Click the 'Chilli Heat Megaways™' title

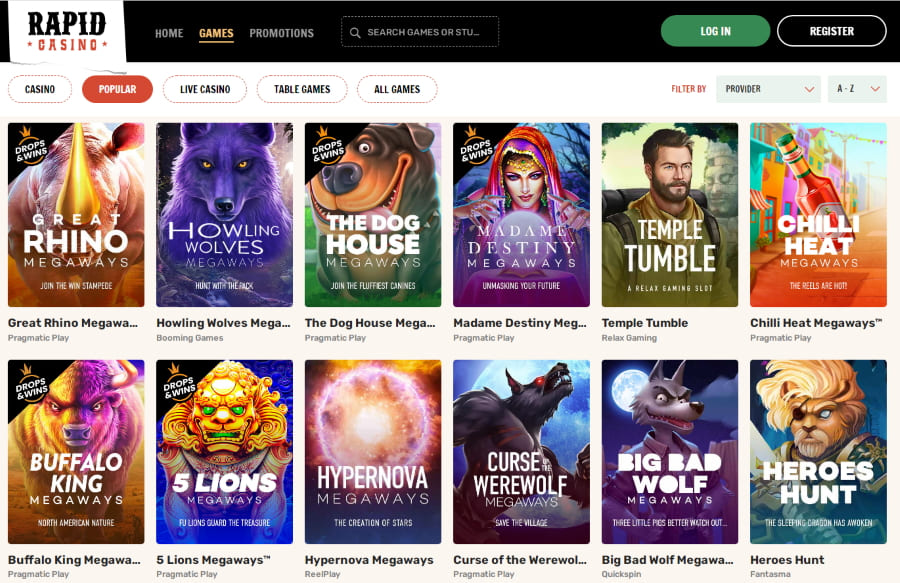point(816,323)
